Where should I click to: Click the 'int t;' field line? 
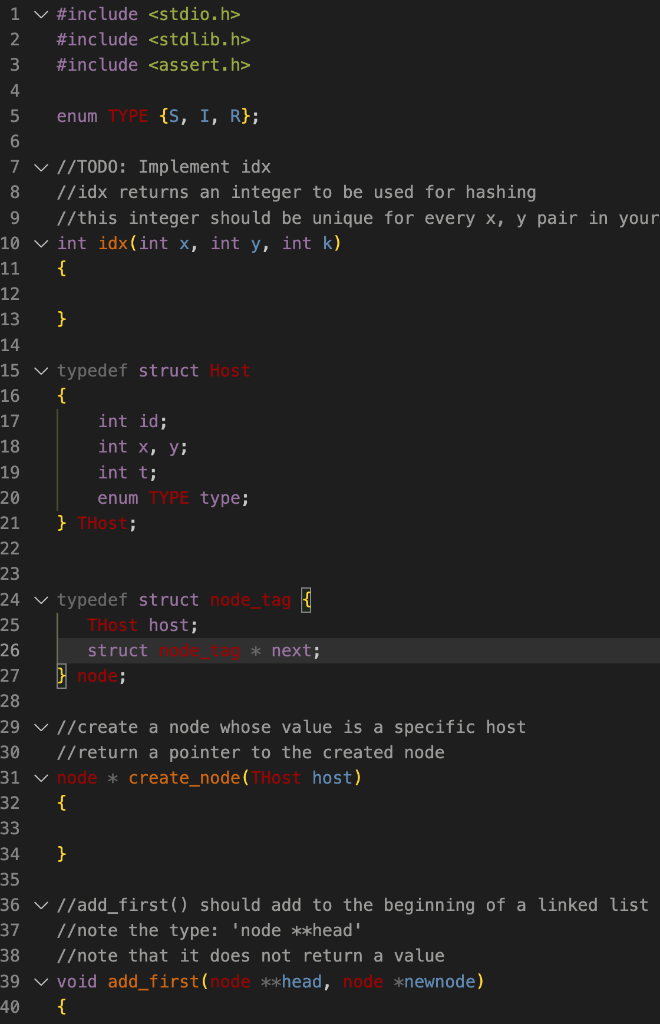point(127,473)
